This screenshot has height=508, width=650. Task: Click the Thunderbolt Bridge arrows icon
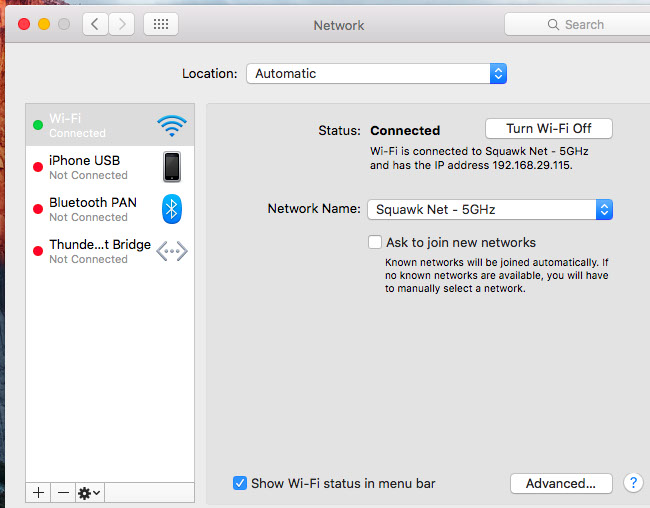pos(172,251)
